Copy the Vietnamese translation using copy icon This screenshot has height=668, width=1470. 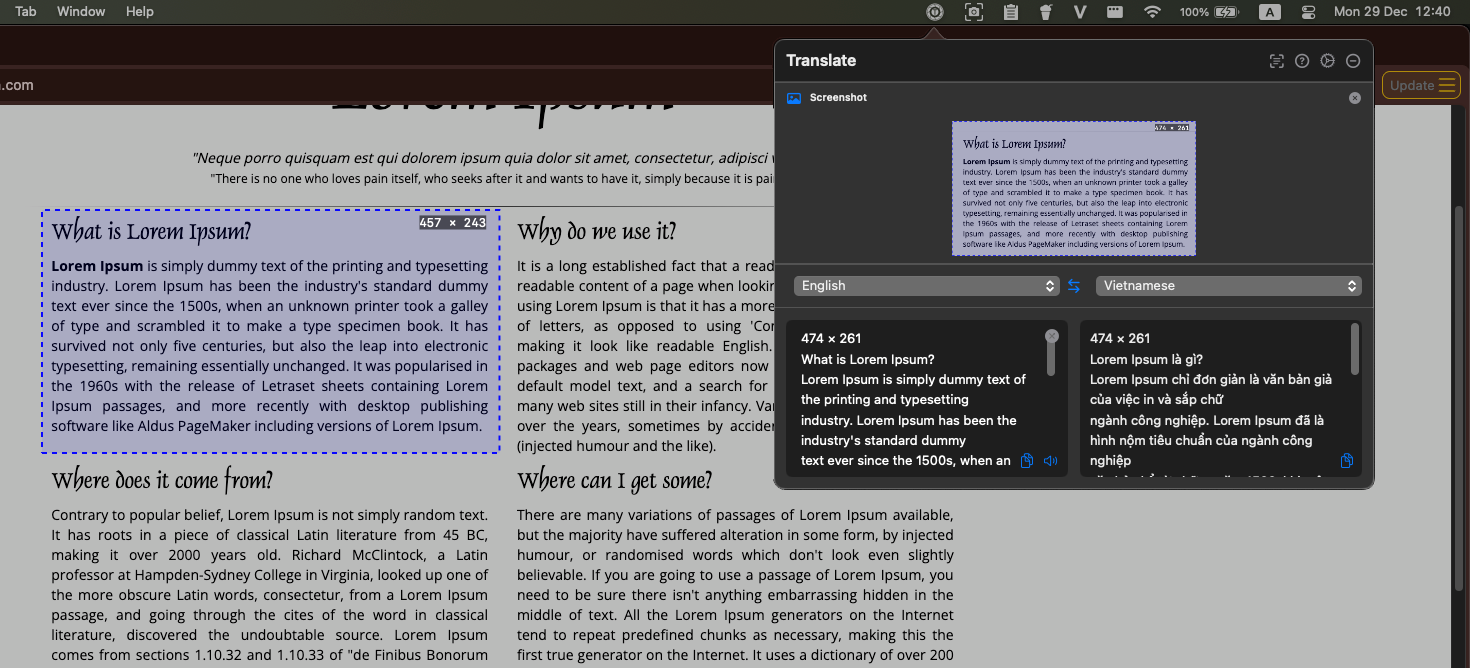(x=1346, y=460)
